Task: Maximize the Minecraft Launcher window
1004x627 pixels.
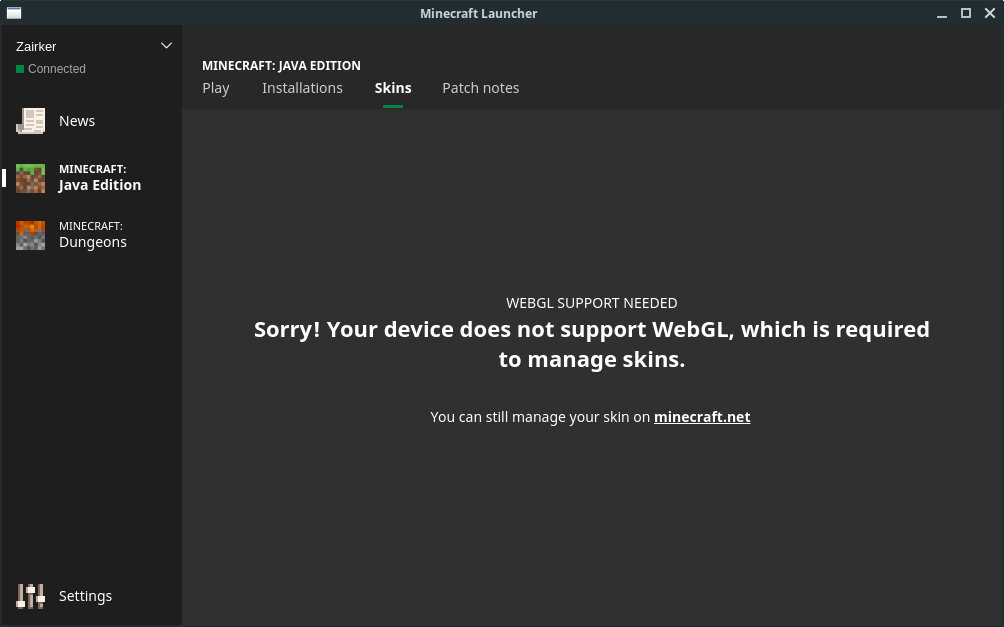Action: (x=966, y=13)
